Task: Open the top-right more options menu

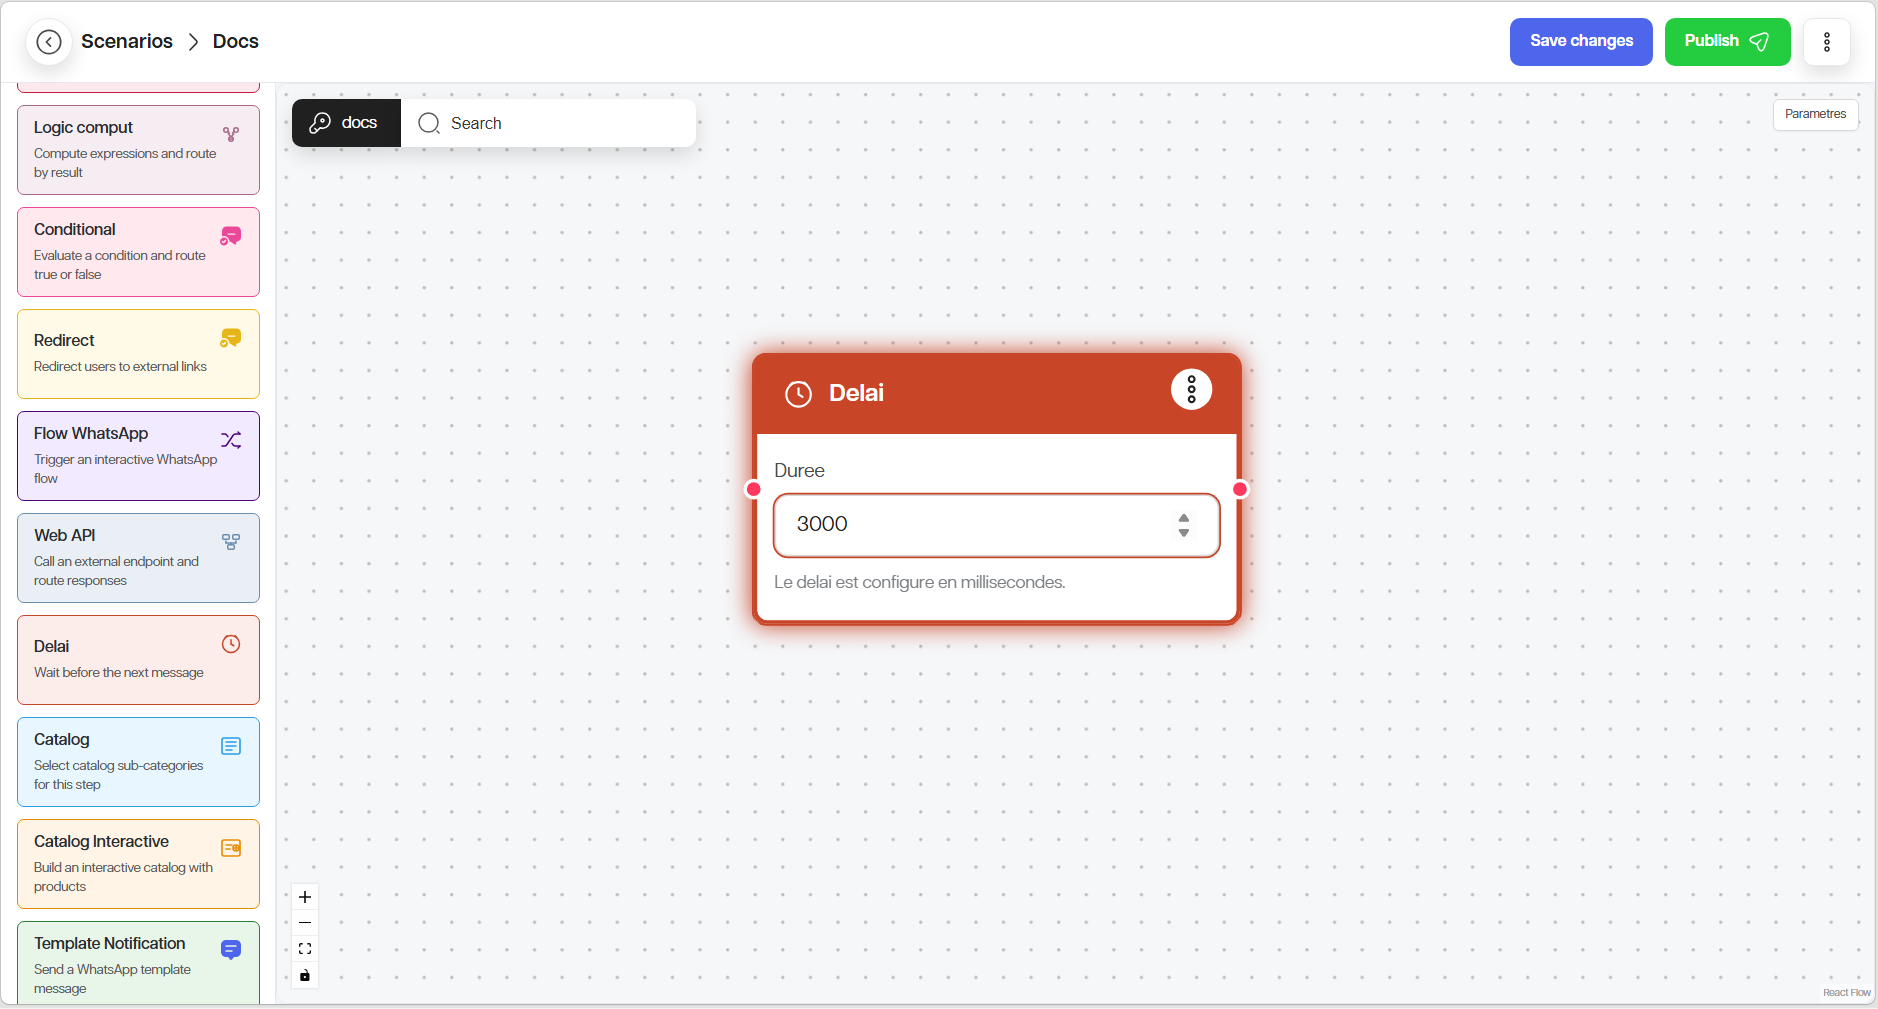Action: click(x=1826, y=42)
